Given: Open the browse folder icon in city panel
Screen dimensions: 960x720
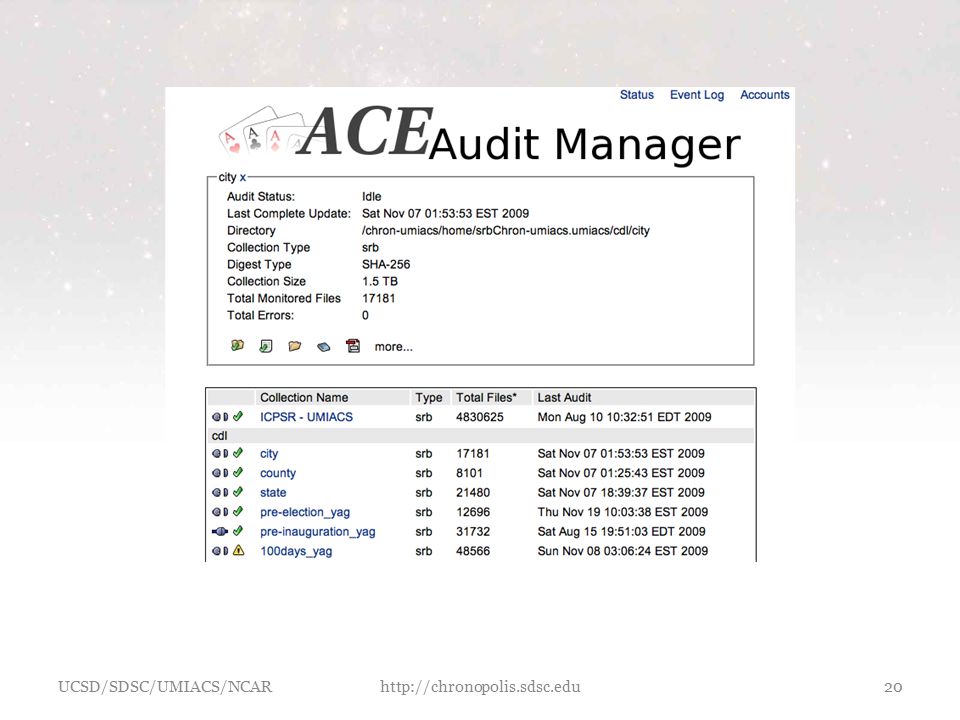Looking at the screenshot, I should click(x=294, y=347).
